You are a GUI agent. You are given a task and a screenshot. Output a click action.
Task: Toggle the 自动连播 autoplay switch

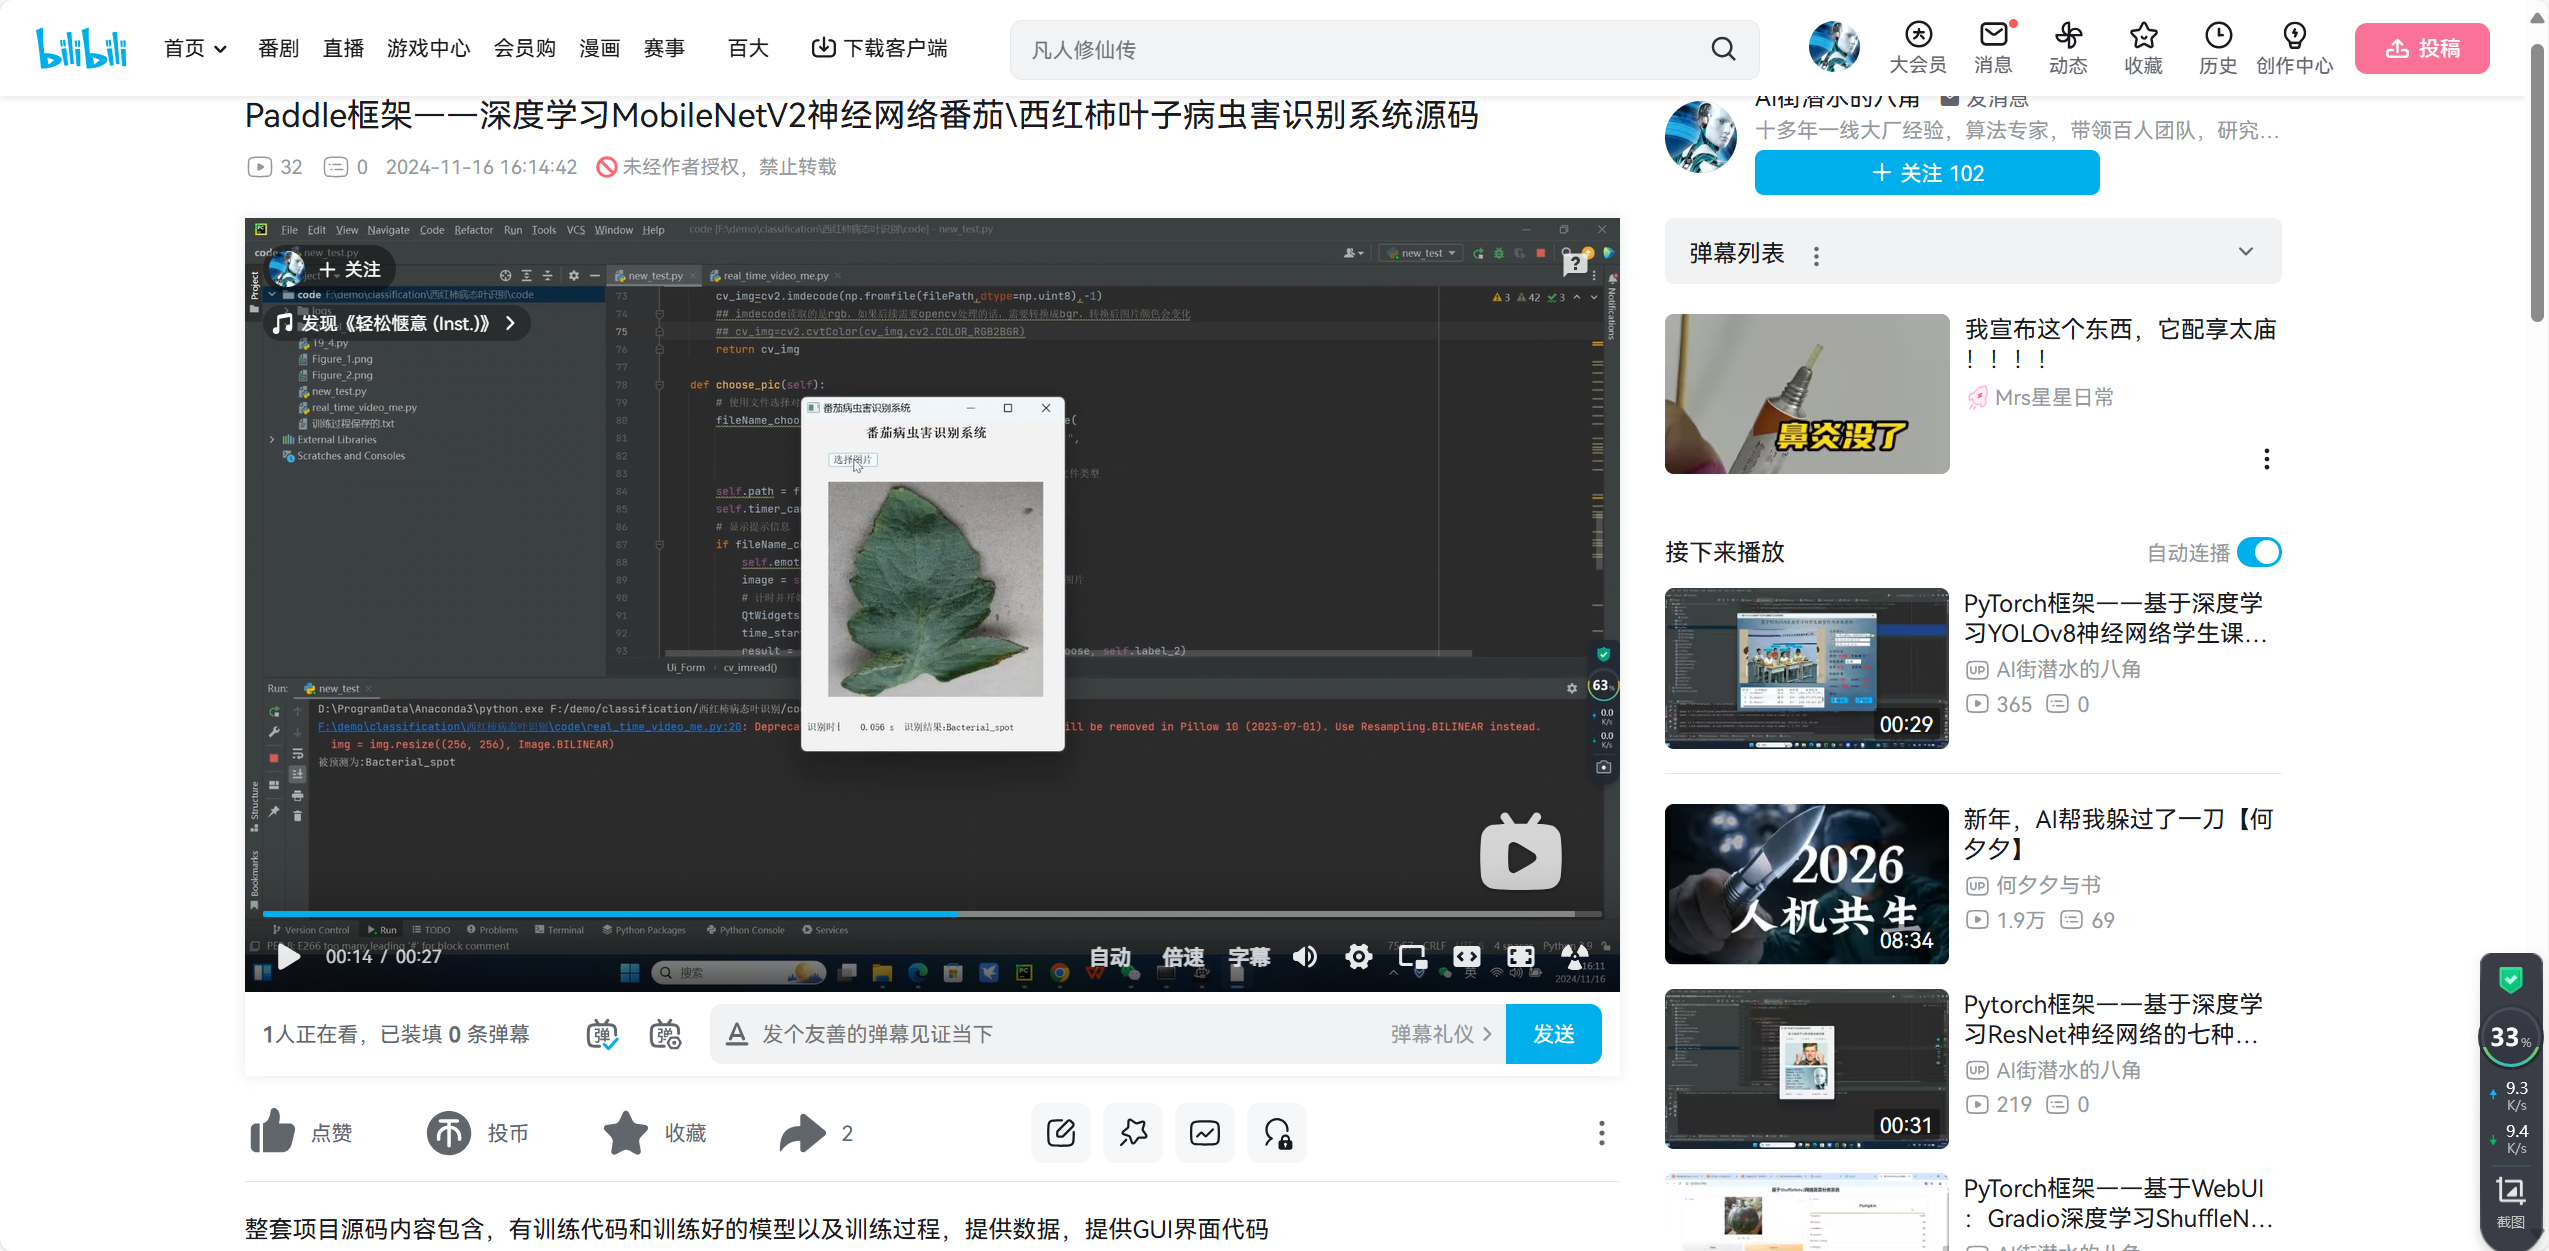coord(2258,552)
